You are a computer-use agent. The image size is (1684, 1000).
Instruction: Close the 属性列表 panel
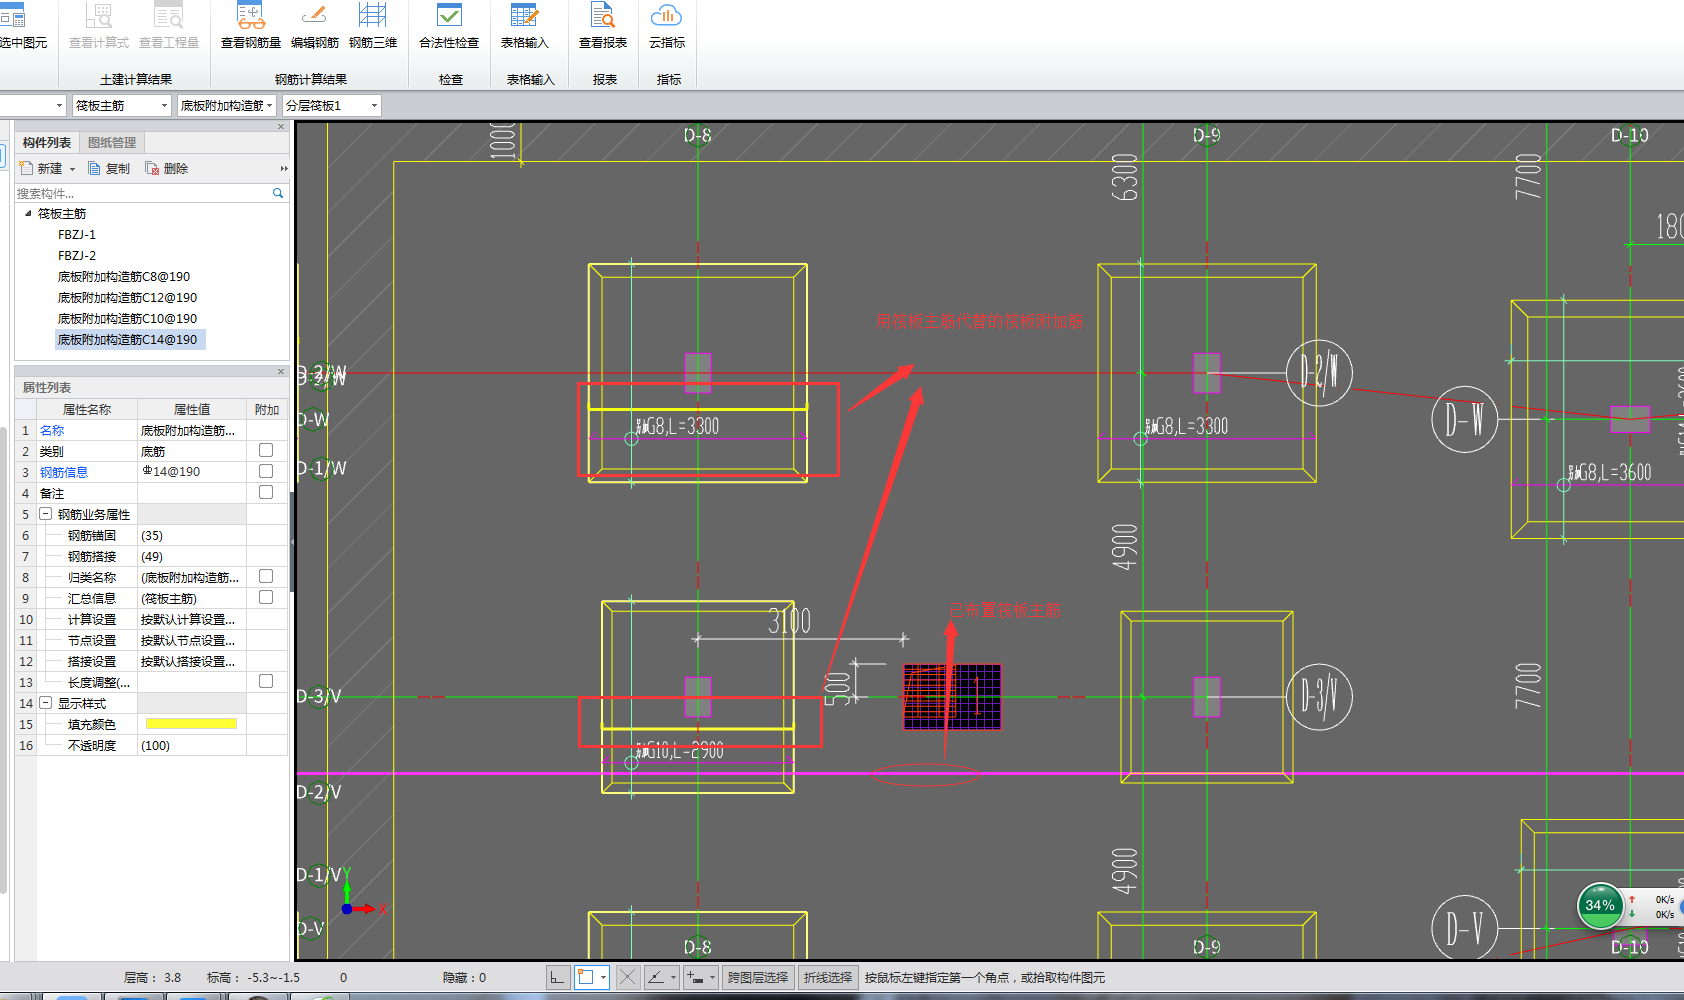click(x=281, y=371)
